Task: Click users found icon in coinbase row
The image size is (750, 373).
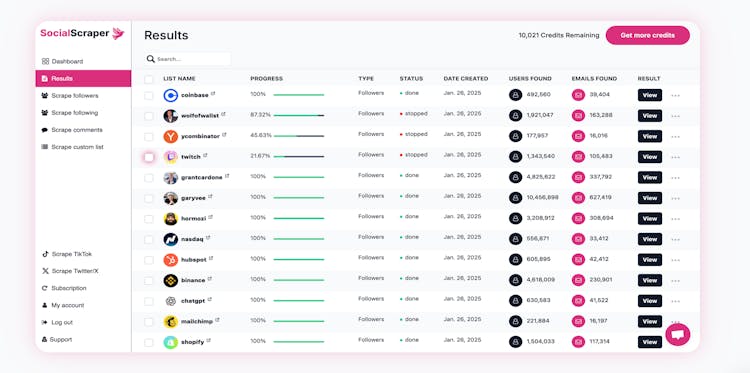Action: tap(516, 95)
